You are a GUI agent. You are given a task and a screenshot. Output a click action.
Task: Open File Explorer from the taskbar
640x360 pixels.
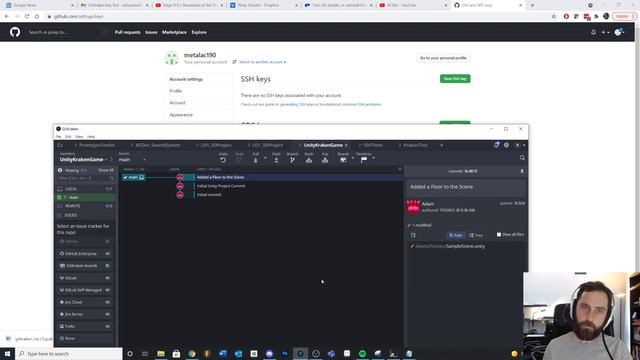[161, 353]
